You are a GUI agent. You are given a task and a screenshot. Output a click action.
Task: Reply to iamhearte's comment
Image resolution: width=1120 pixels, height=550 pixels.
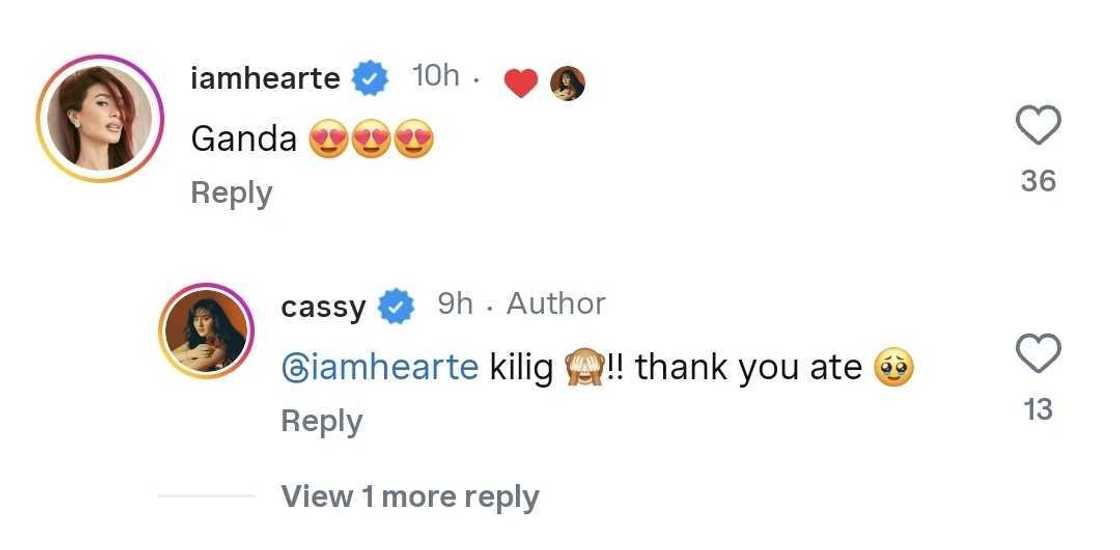(231, 193)
